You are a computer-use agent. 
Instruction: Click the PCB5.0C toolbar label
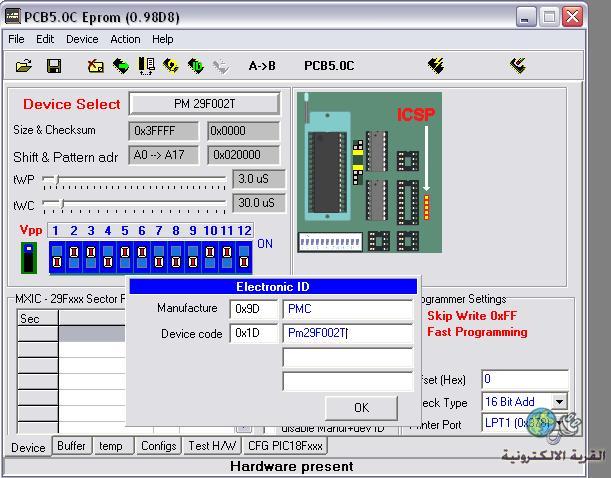click(x=329, y=65)
